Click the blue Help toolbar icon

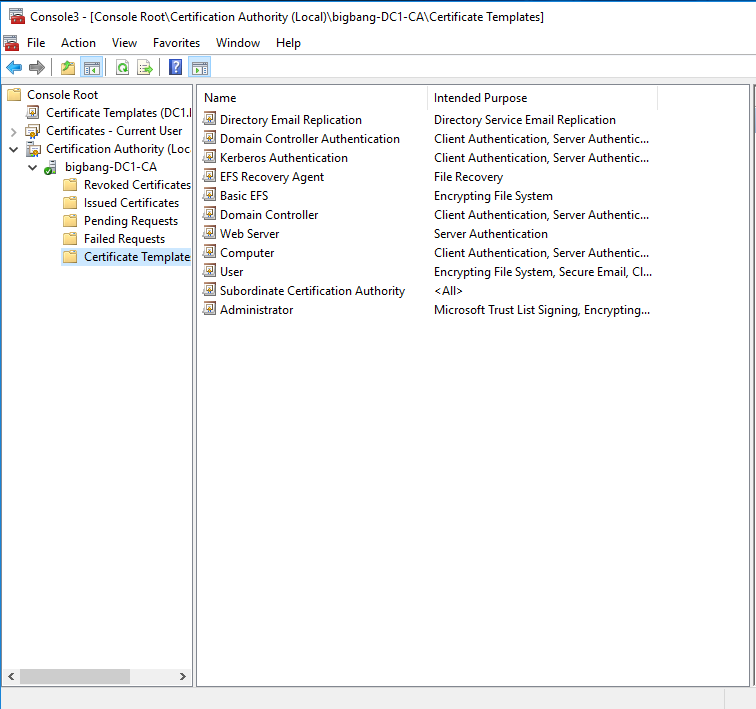tap(176, 67)
